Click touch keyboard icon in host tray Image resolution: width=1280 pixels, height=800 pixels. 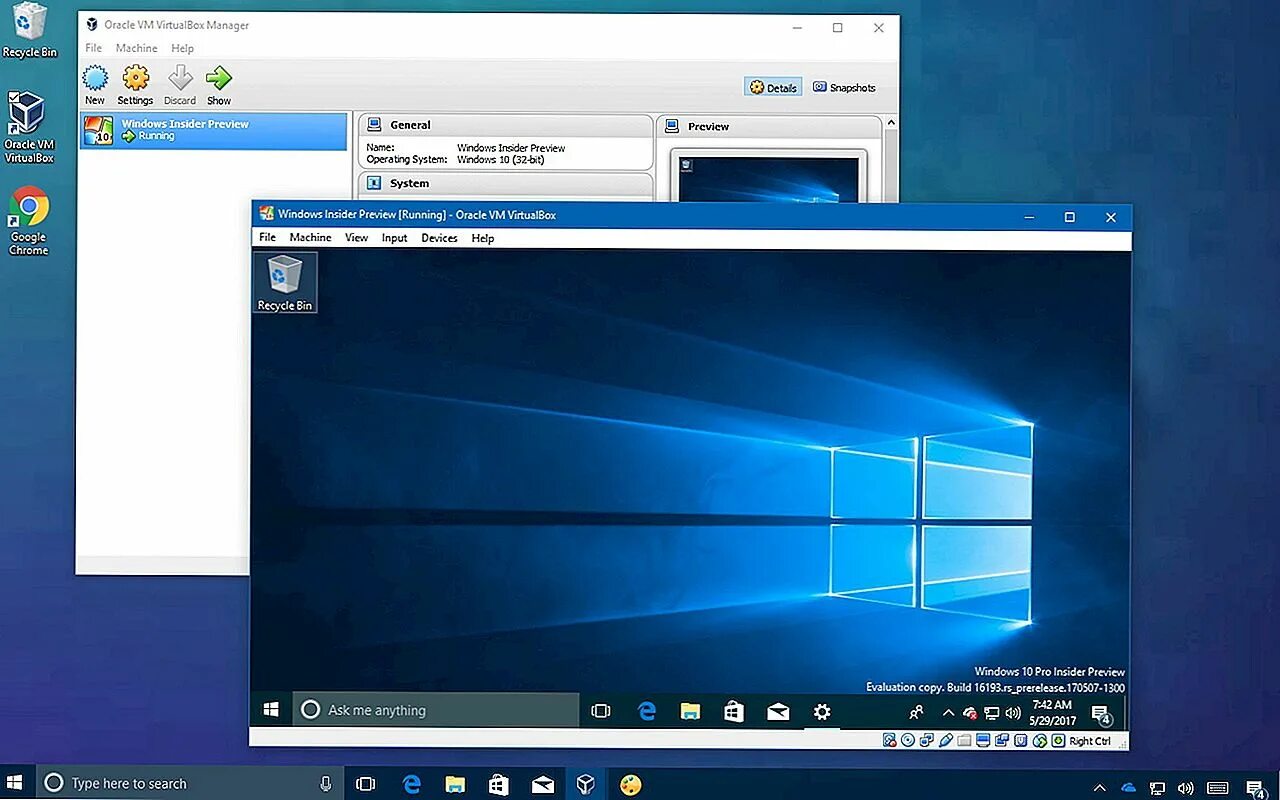(x=1217, y=786)
